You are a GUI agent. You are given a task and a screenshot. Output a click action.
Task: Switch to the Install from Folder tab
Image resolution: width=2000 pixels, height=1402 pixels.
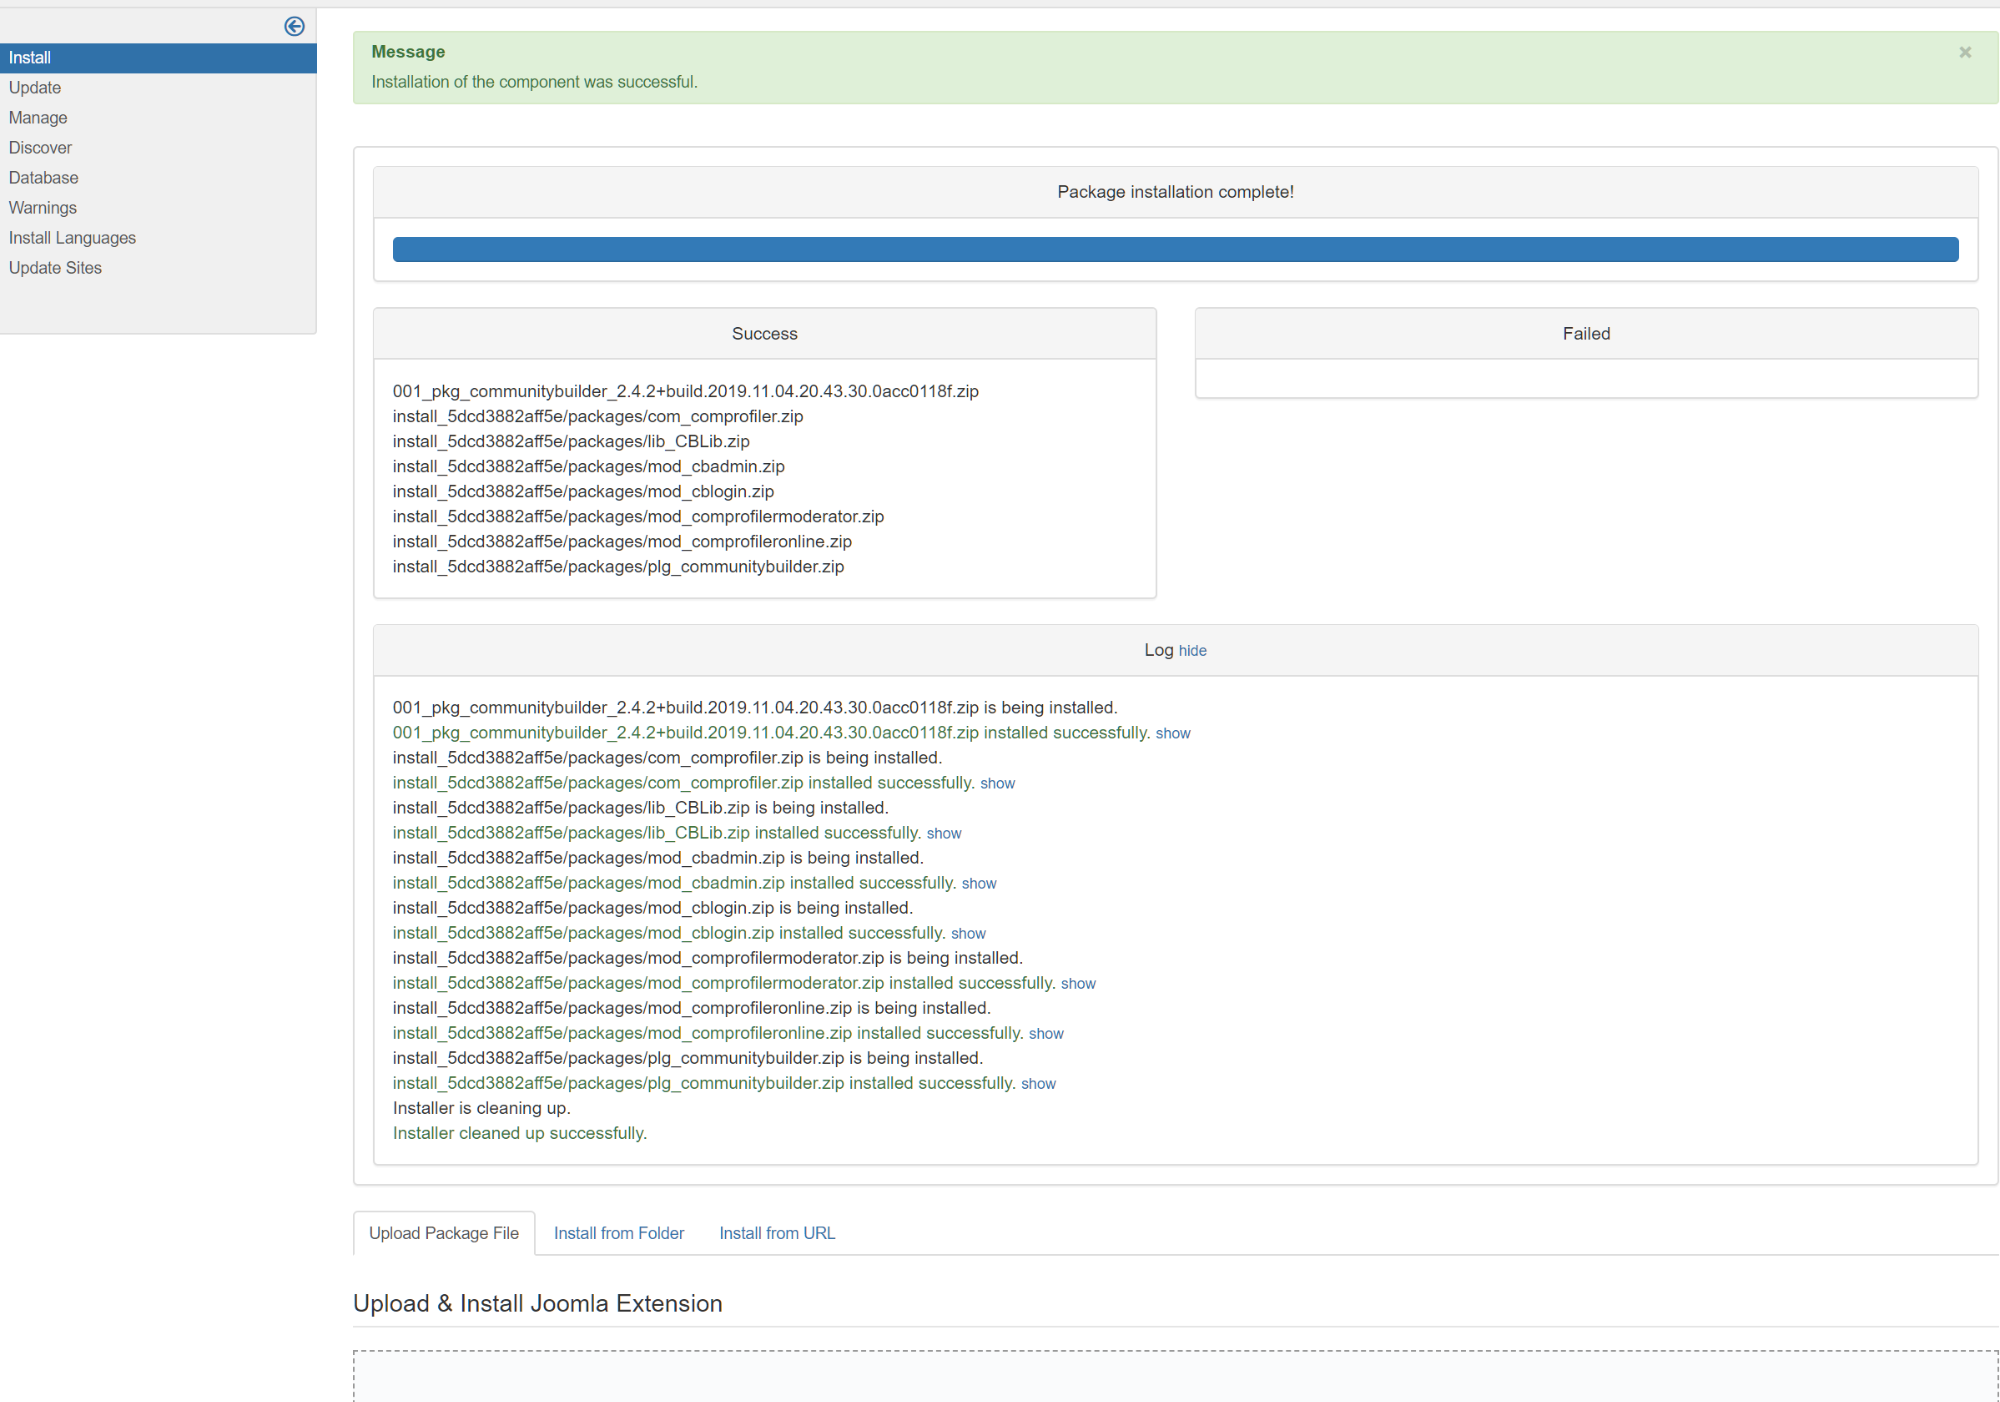click(x=619, y=1233)
